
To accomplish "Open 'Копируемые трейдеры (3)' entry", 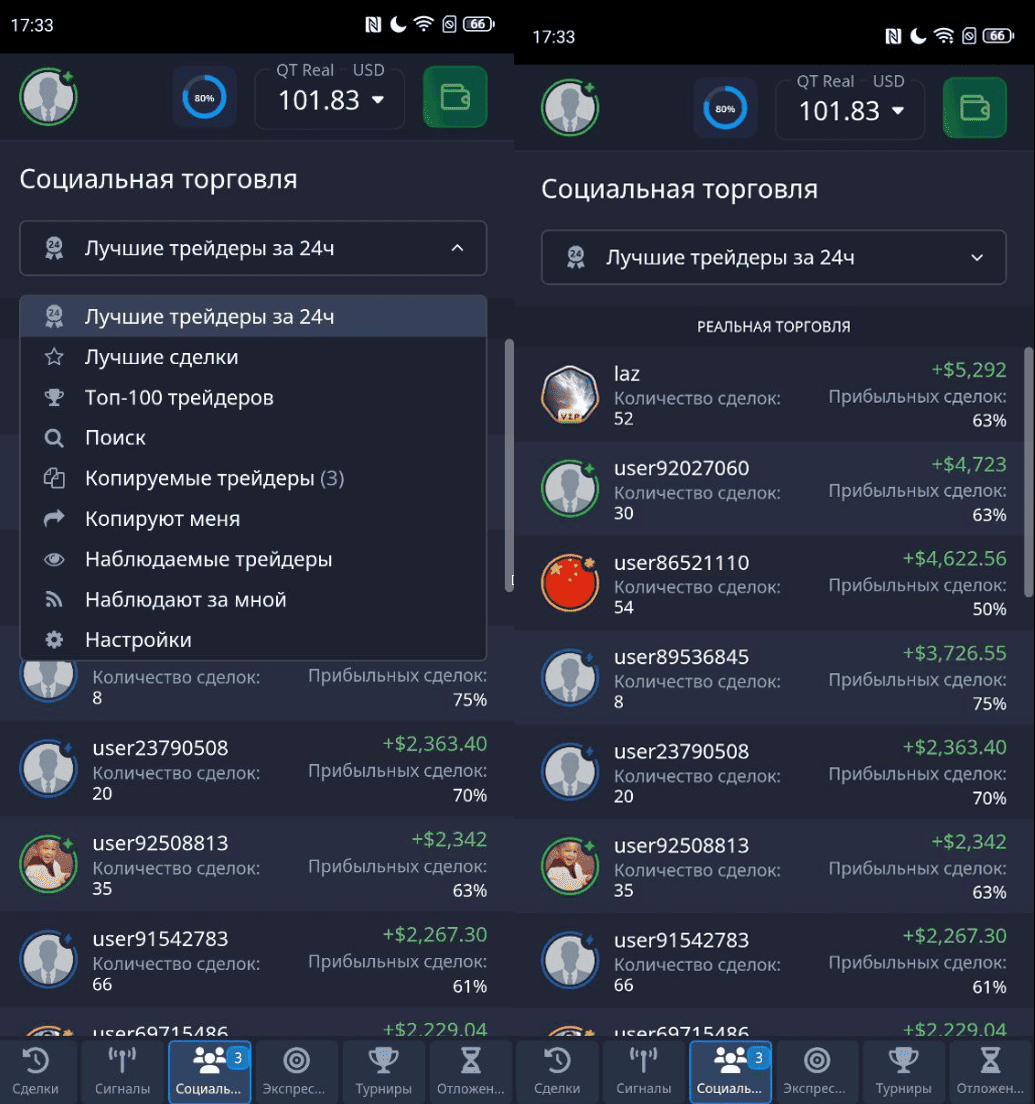I will point(253,478).
